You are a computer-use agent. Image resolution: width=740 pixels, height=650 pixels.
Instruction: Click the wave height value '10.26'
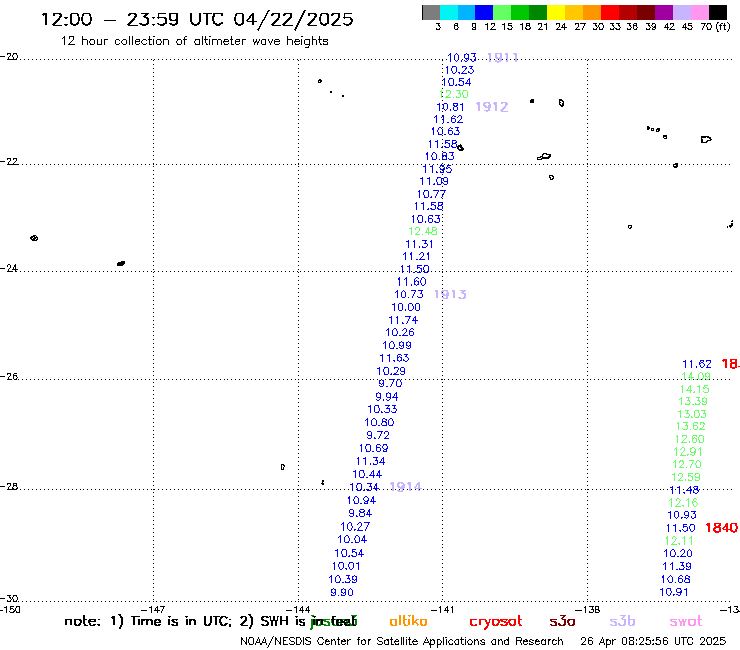click(x=400, y=332)
